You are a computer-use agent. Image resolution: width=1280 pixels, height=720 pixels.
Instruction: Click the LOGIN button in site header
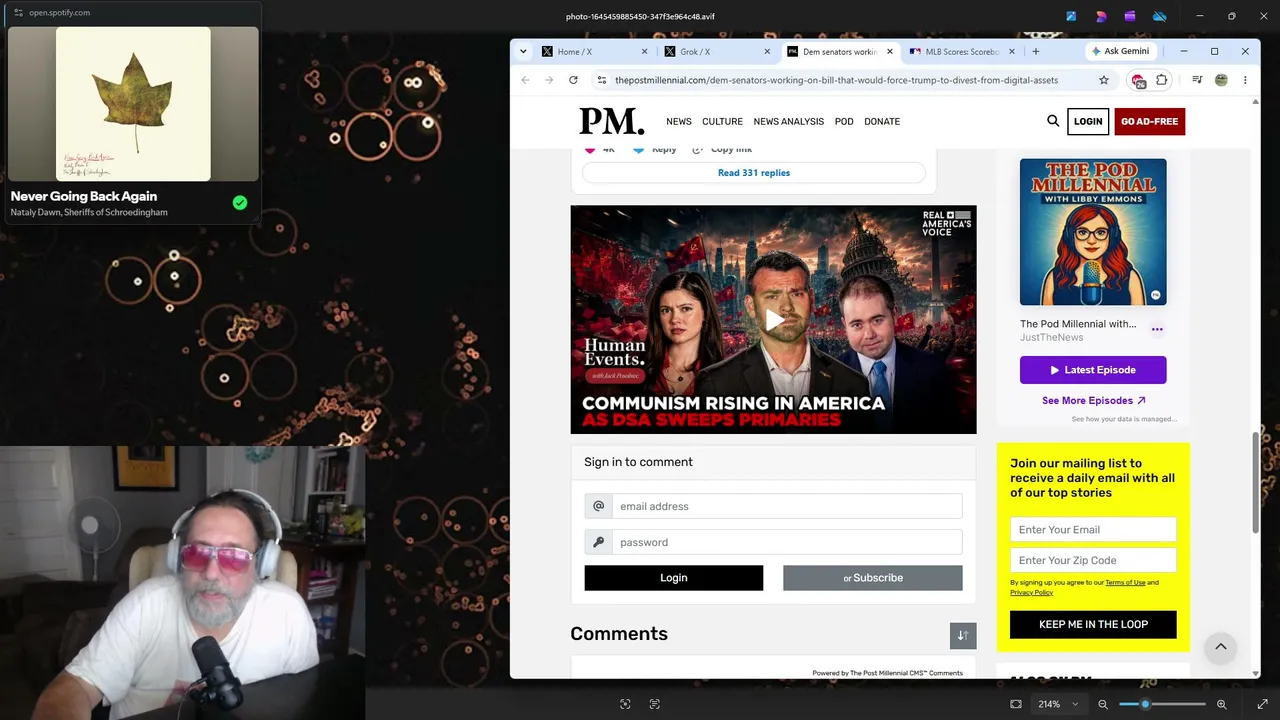click(1088, 121)
